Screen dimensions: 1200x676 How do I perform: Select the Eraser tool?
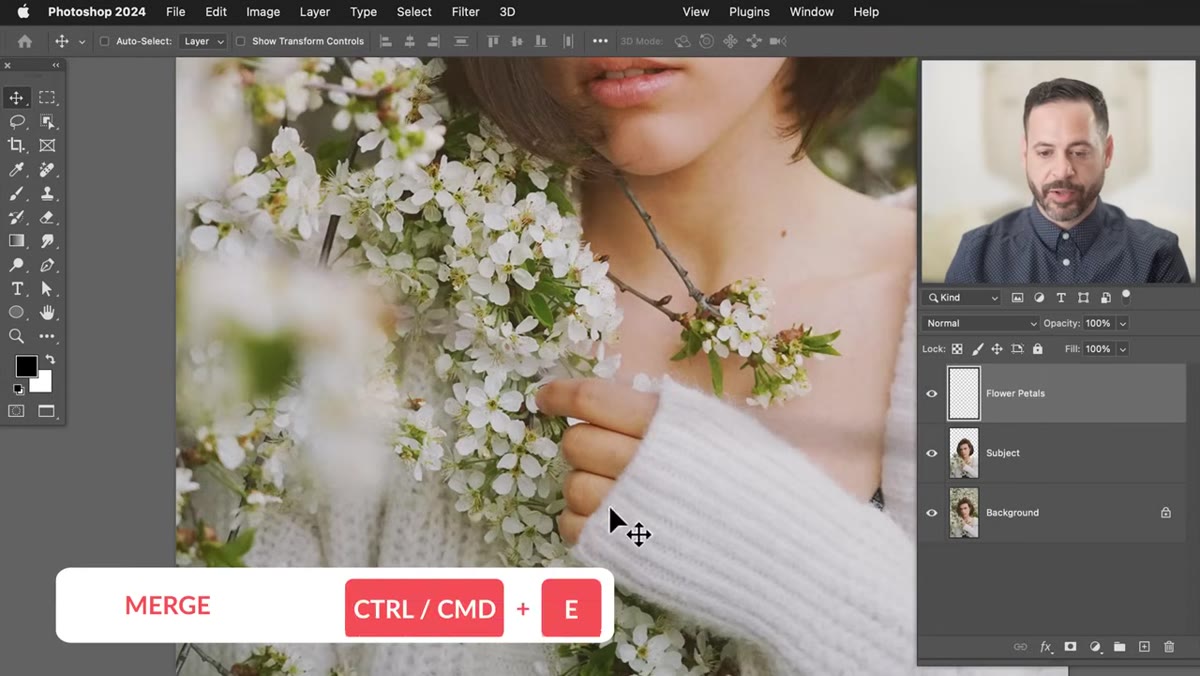[x=47, y=217]
